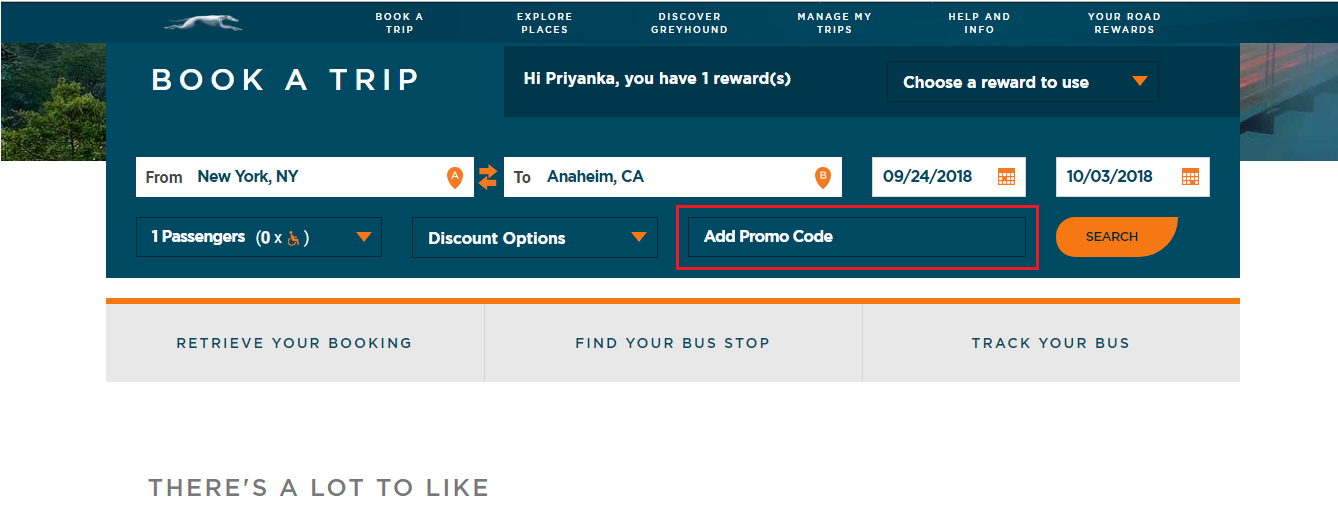Open the return date calendar icon

[x=1190, y=177]
